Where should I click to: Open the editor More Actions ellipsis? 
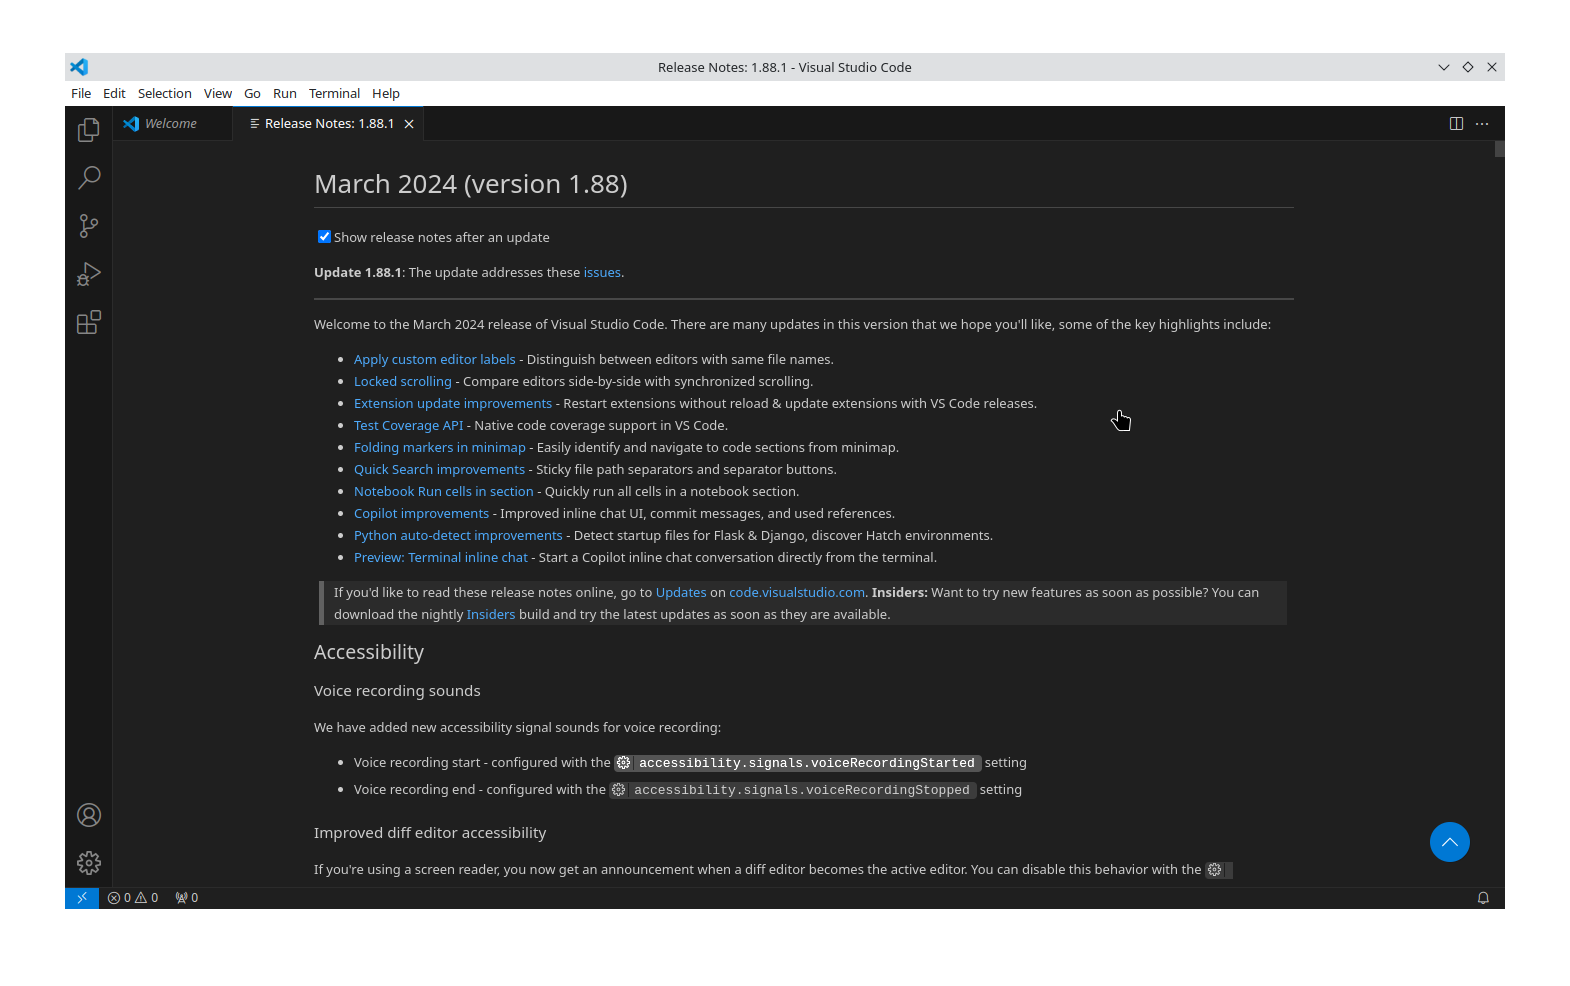pos(1482,124)
